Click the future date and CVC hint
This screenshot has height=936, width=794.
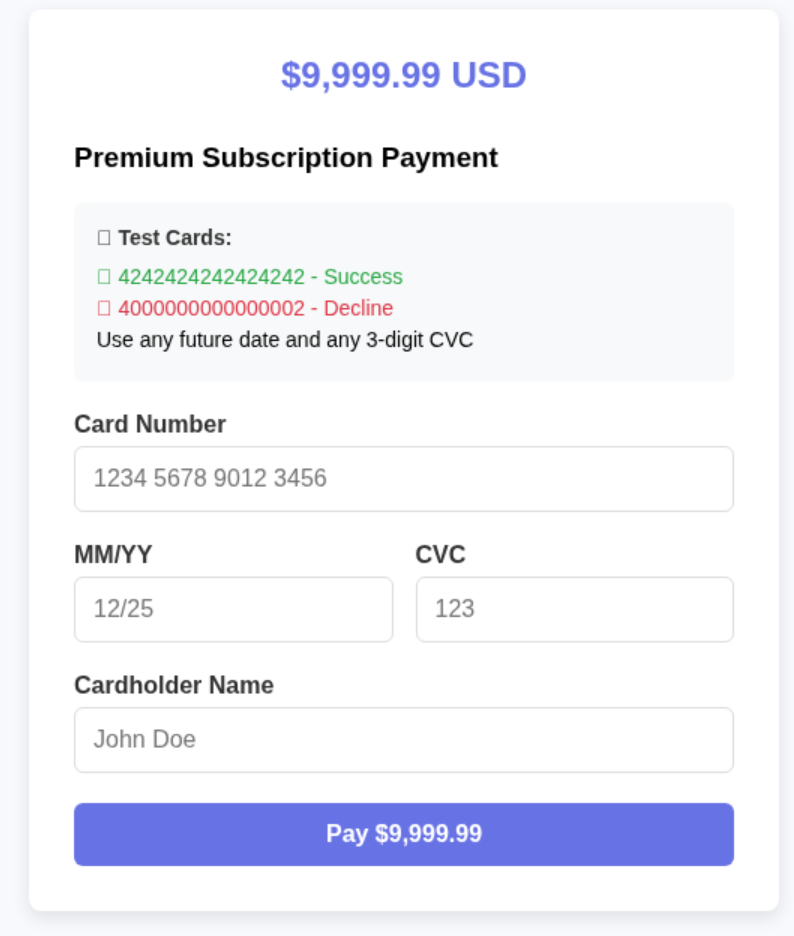285,340
